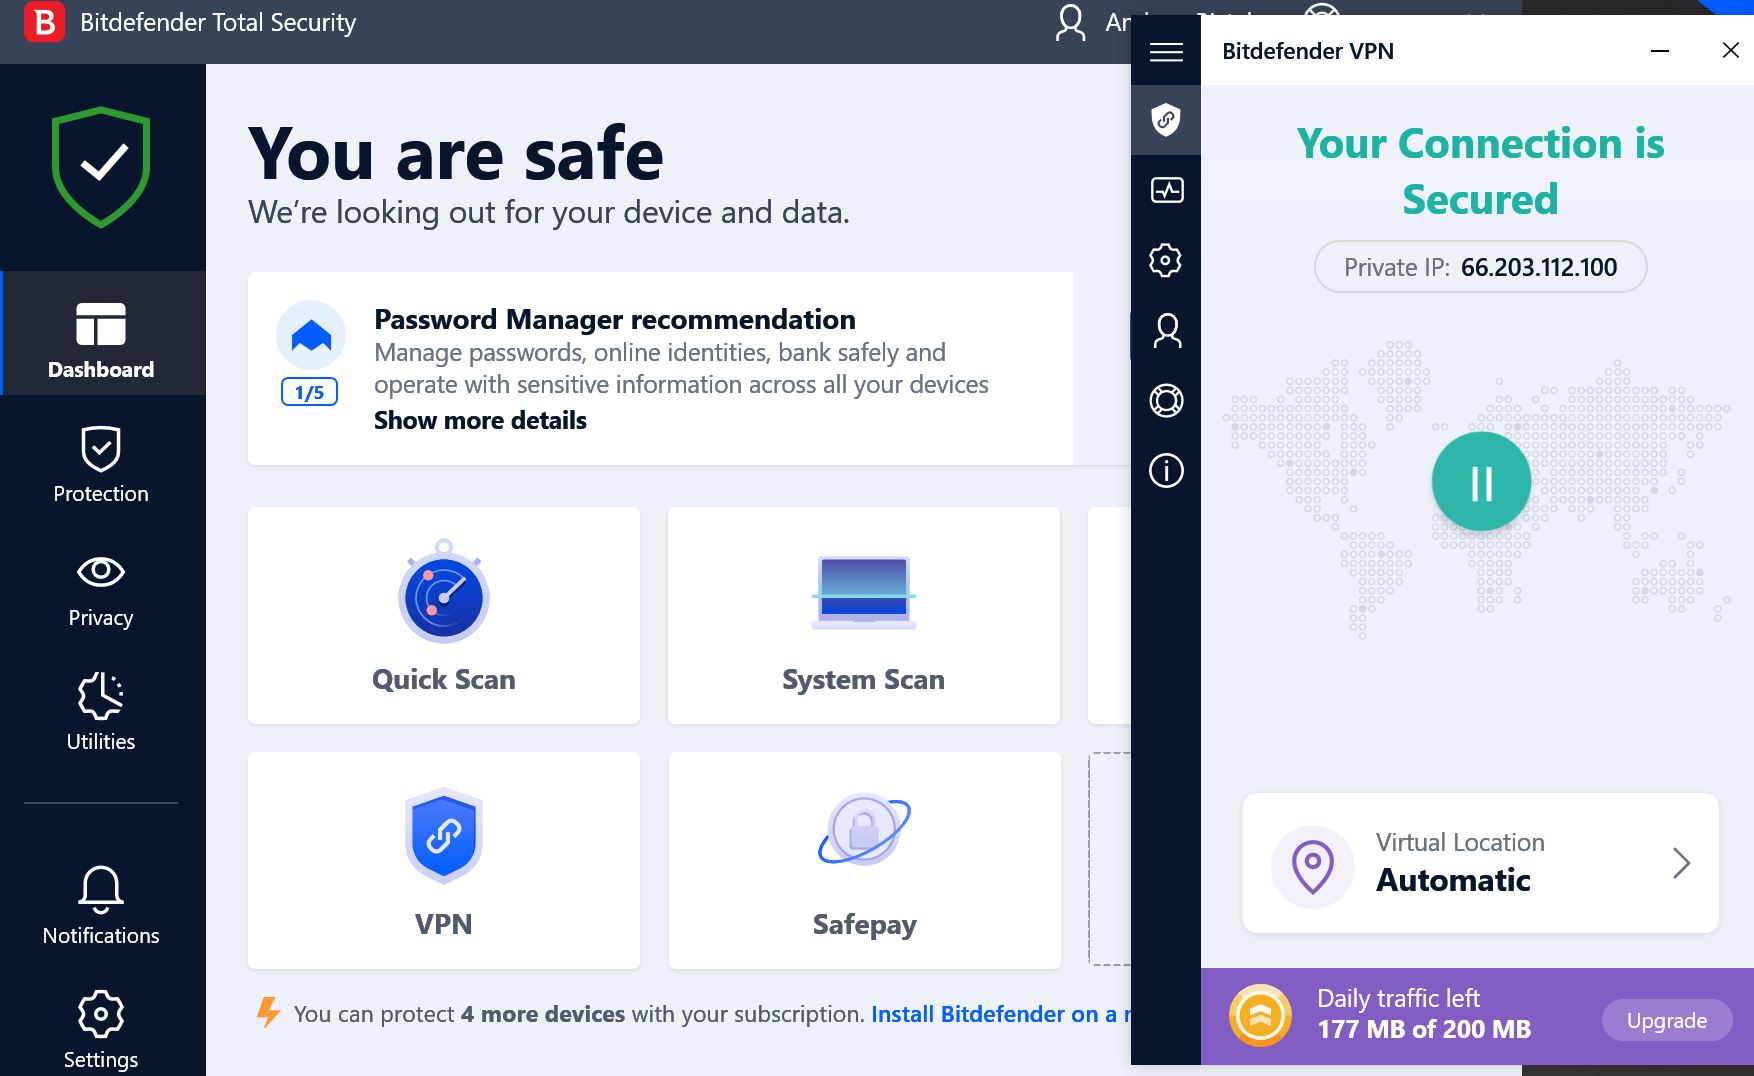The height and width of the screenshot is (1076, 1754).
Task: Launch the System Scan tile
Action: pyautogui.click(x=864, y=615)
